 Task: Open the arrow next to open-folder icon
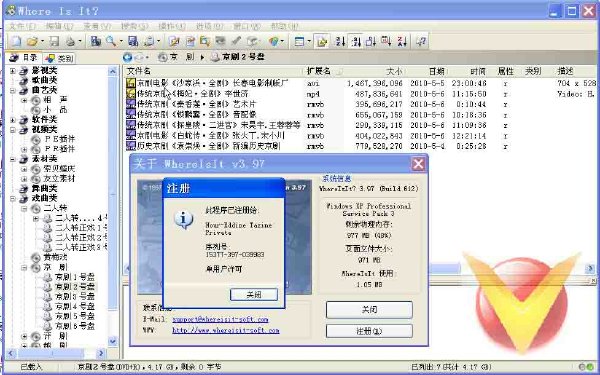tap(42, 41)
